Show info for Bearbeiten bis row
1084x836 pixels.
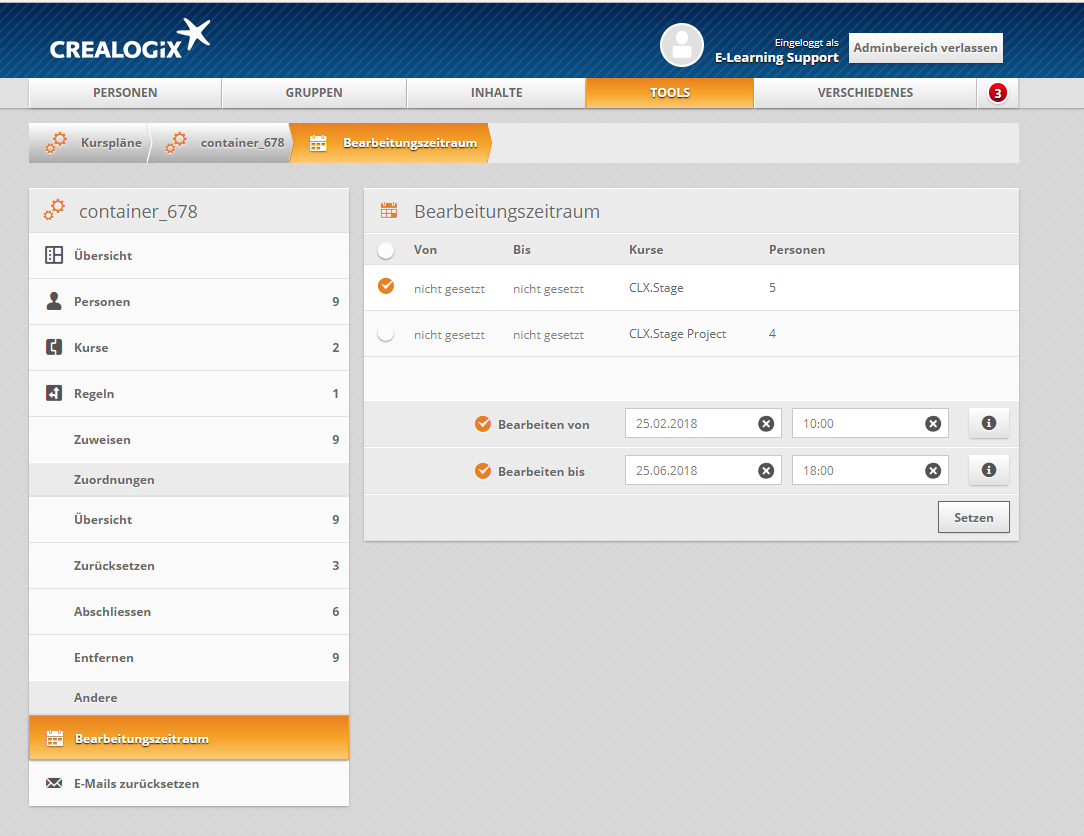click(x=989, y=470)
